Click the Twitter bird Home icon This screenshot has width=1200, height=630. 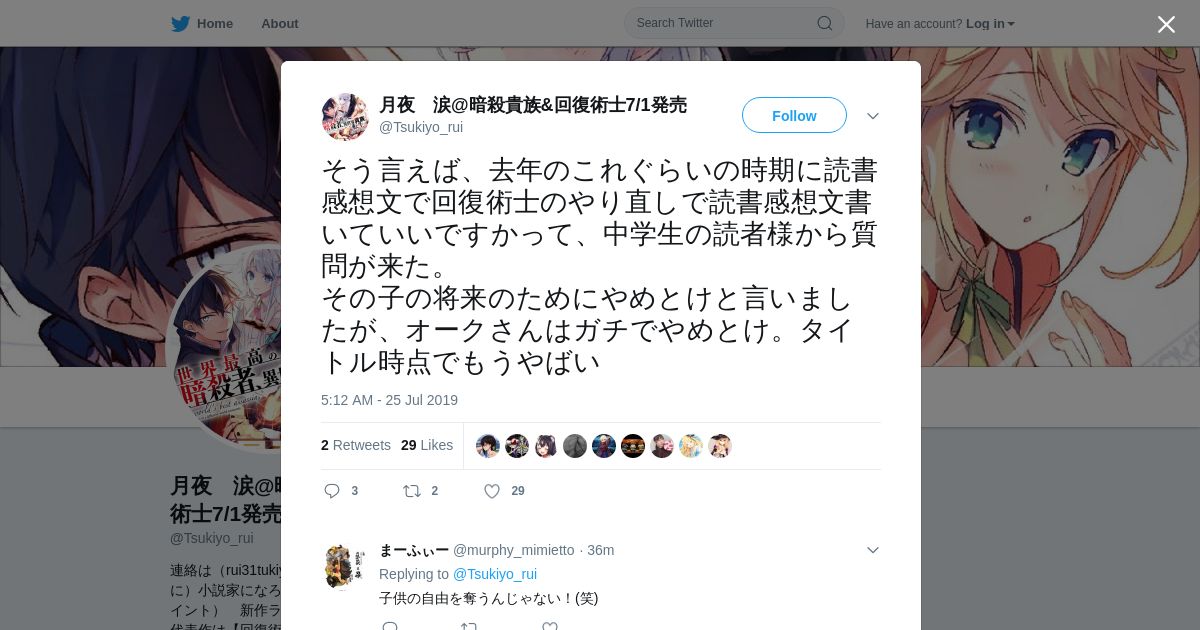180,23
